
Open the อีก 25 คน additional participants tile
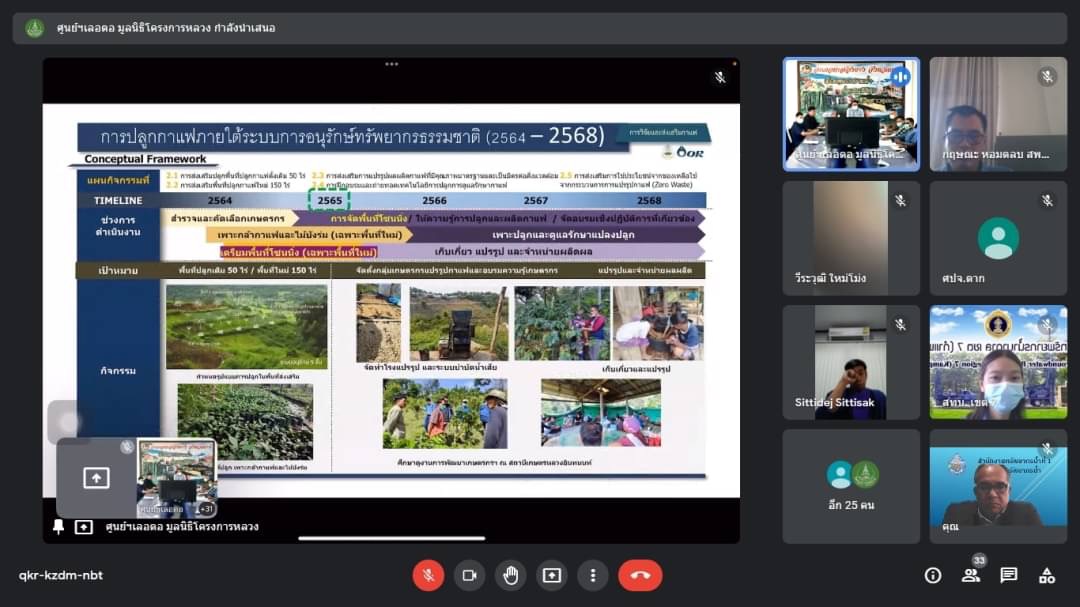(x=851, y=486)
